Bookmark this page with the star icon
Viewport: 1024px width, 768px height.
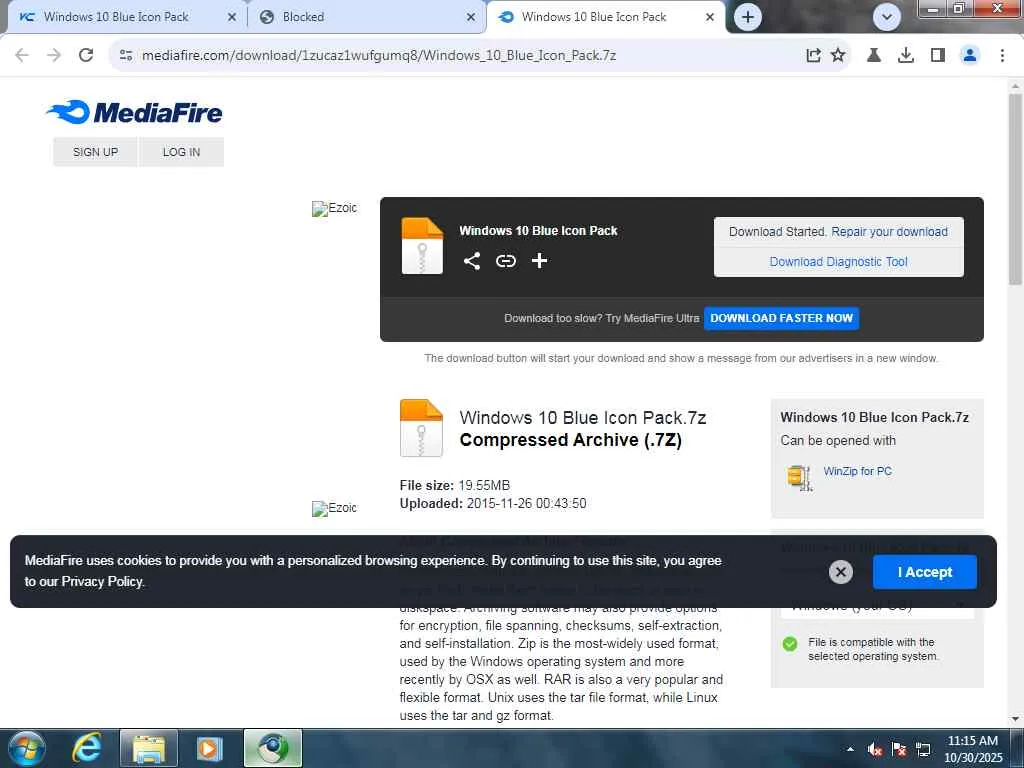838,56
